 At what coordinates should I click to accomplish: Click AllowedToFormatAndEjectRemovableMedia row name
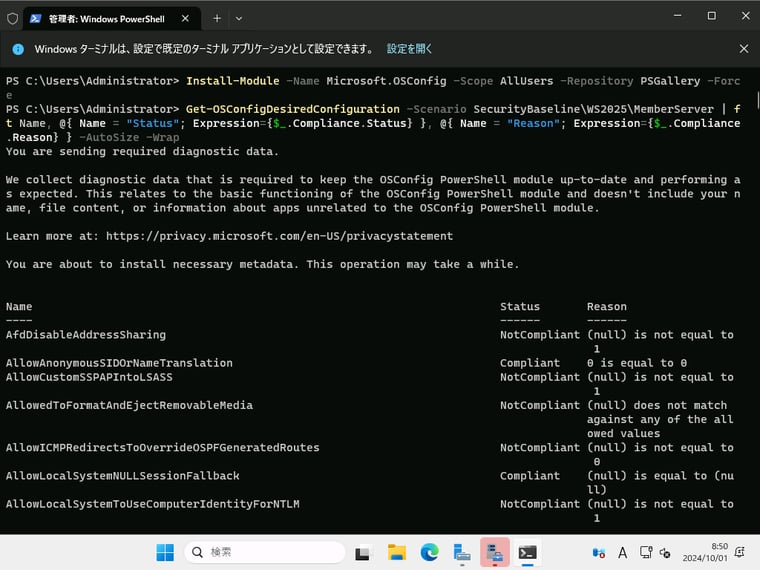(x=129, y=405)
